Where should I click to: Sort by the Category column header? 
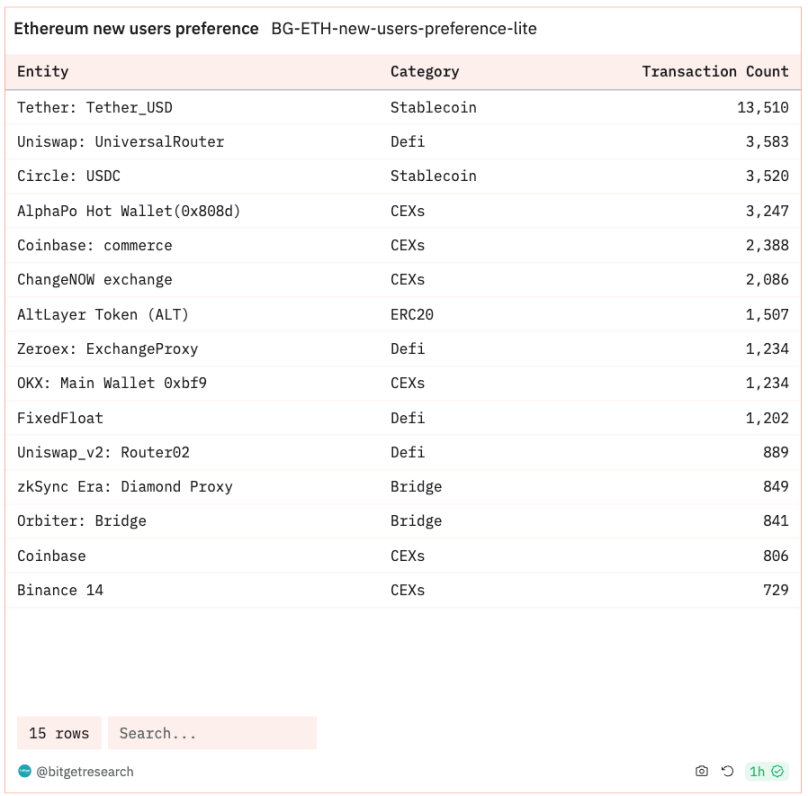[424, 72]
